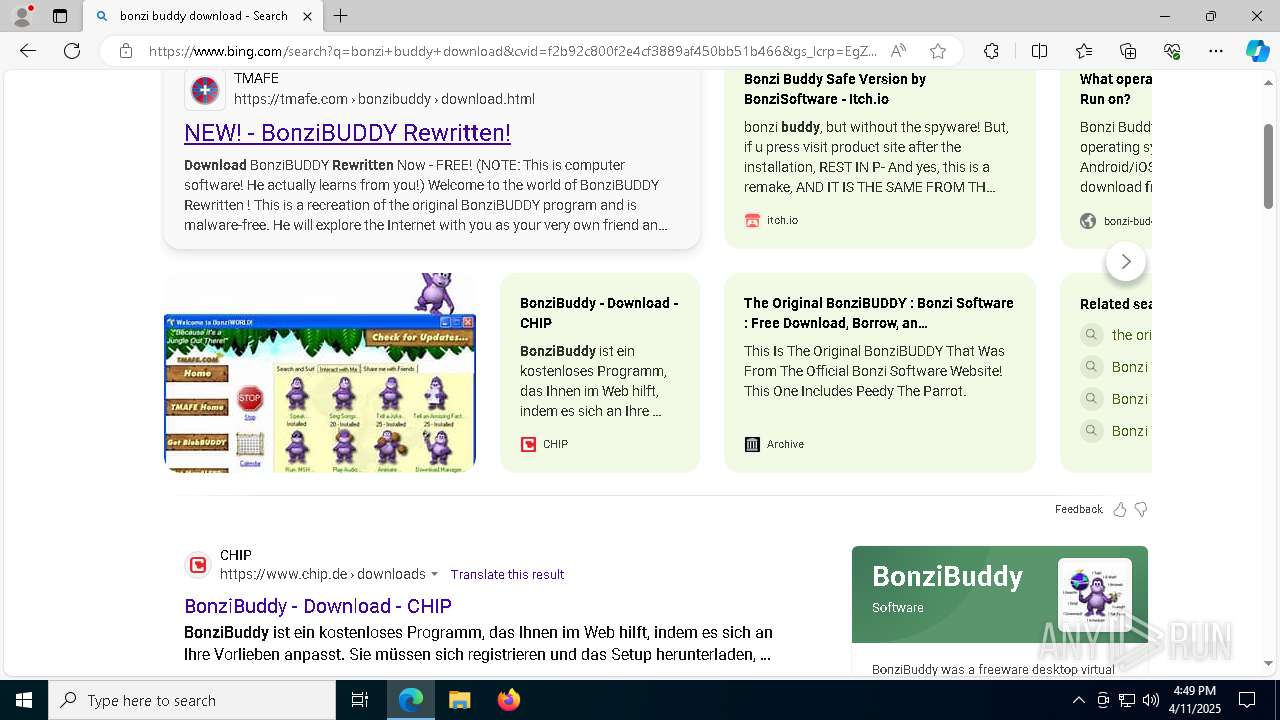Give thumbs down feedback
This screenshot has width=1280, height=720.
1141,509
